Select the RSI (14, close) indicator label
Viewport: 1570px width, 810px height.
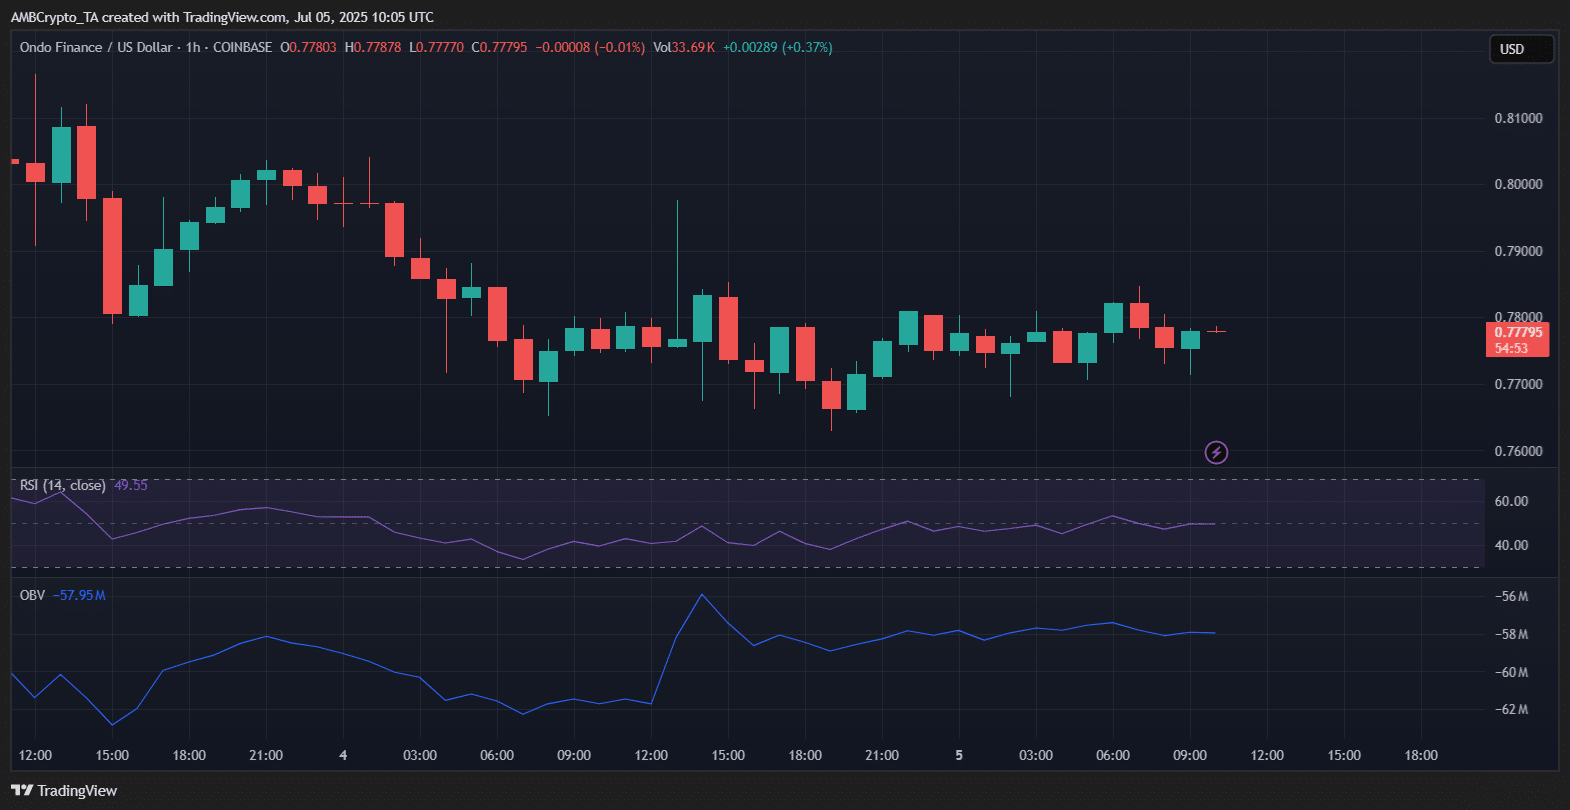pyautogui.click(x=62, y=485)
